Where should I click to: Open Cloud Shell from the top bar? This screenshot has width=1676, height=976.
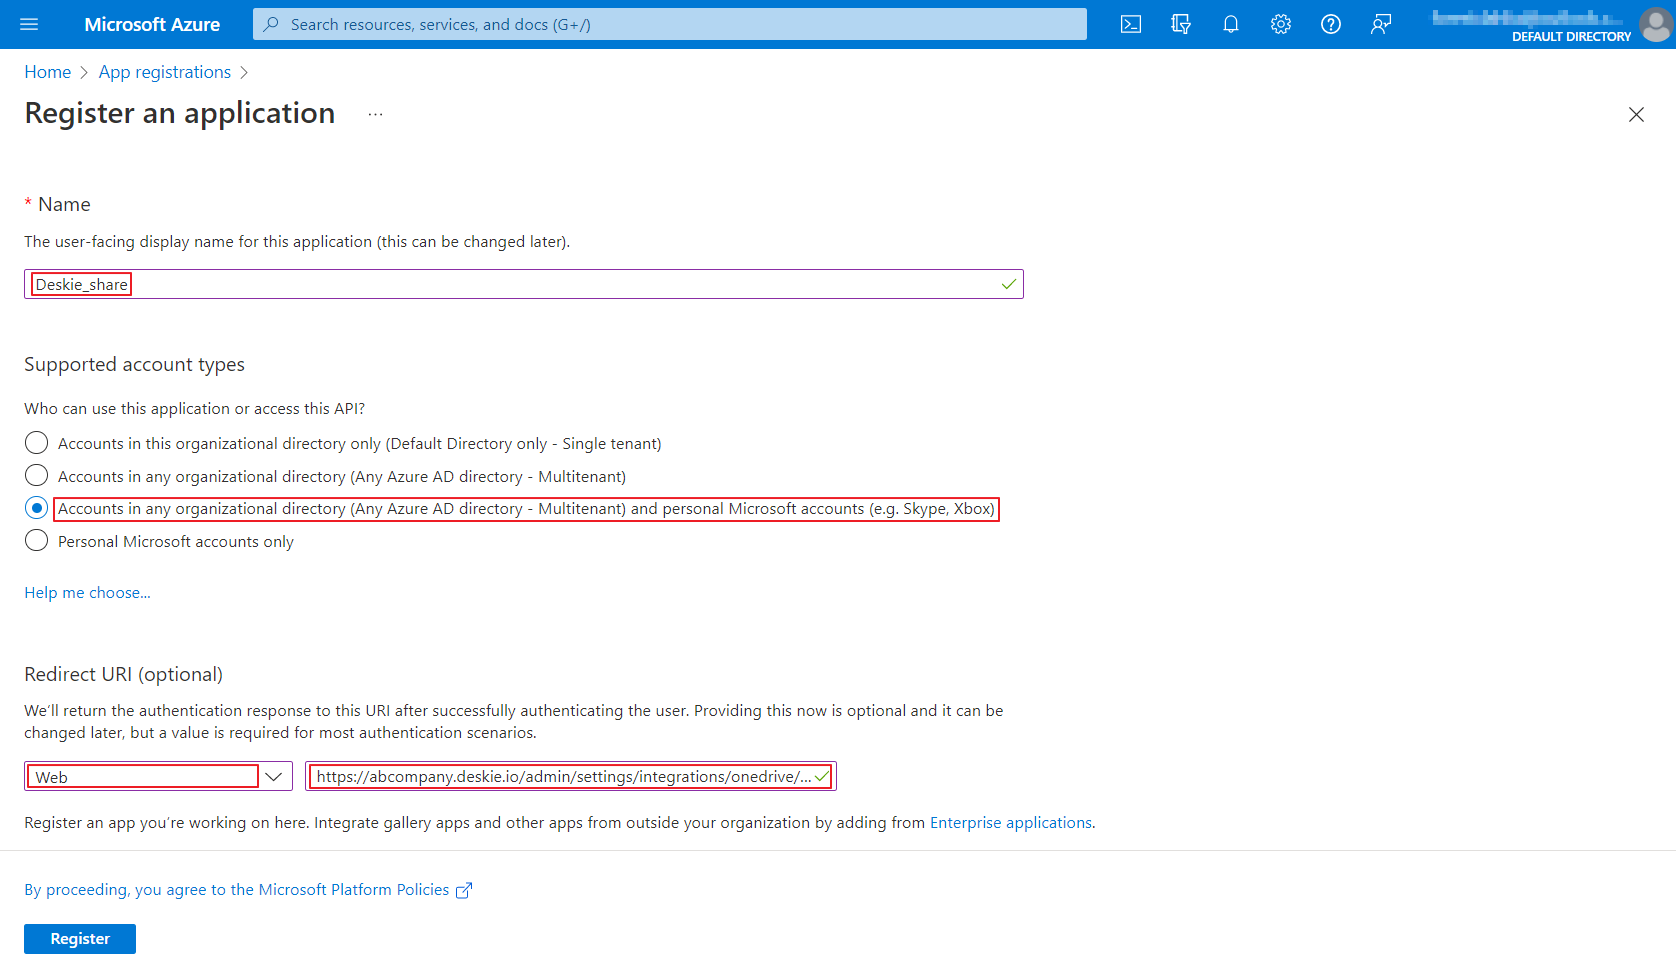click(x=1131, y=24)
